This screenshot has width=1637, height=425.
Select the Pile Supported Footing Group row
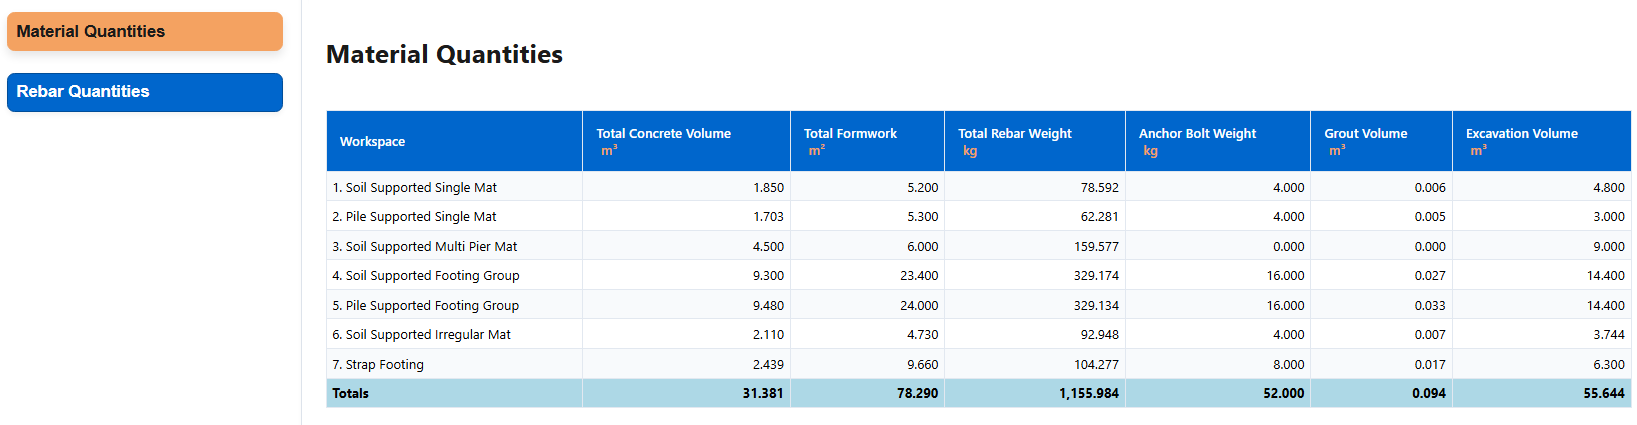pyautogui.click(x=426, y=306)
